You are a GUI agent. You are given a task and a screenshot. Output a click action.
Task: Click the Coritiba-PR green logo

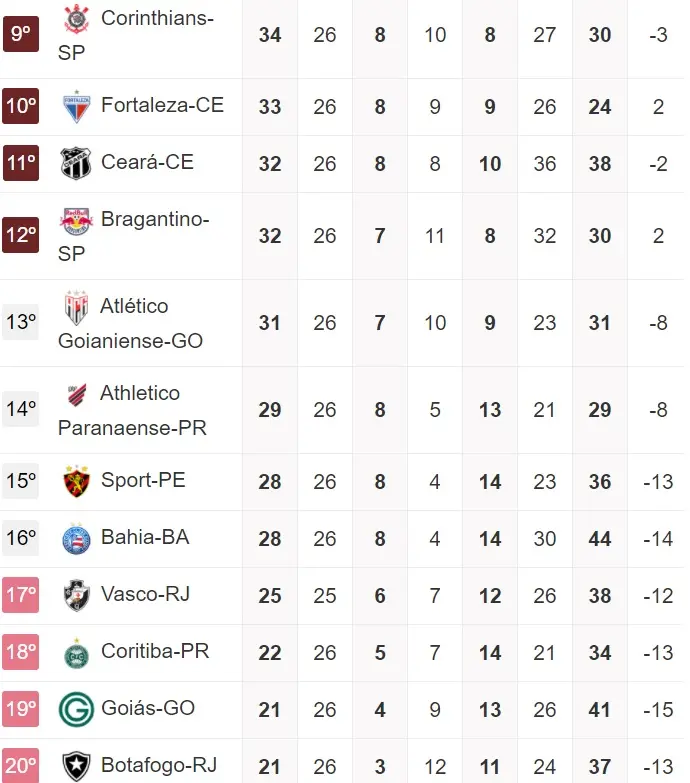pyautogui.click(x=76, y=652)
